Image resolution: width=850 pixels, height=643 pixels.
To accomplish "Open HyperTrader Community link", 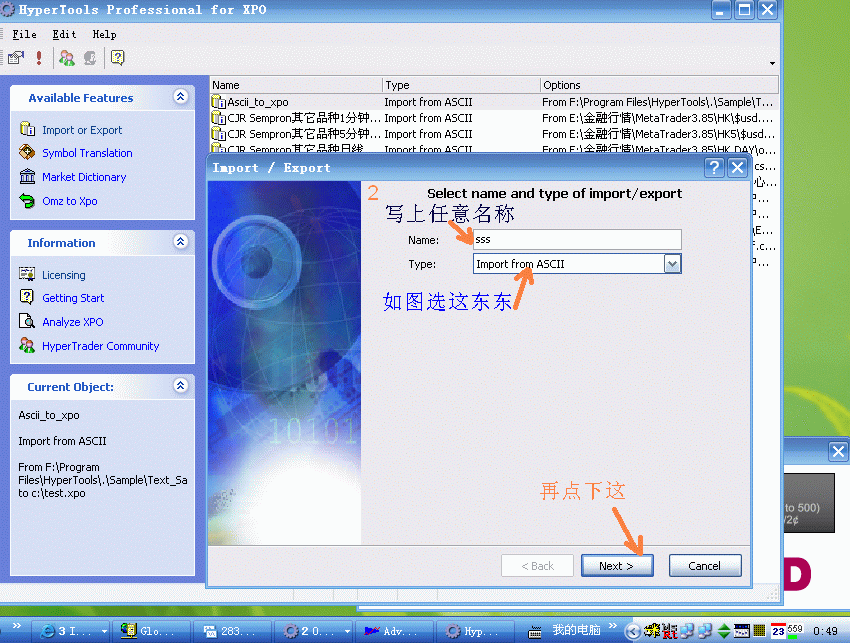I will pos(101,346).
